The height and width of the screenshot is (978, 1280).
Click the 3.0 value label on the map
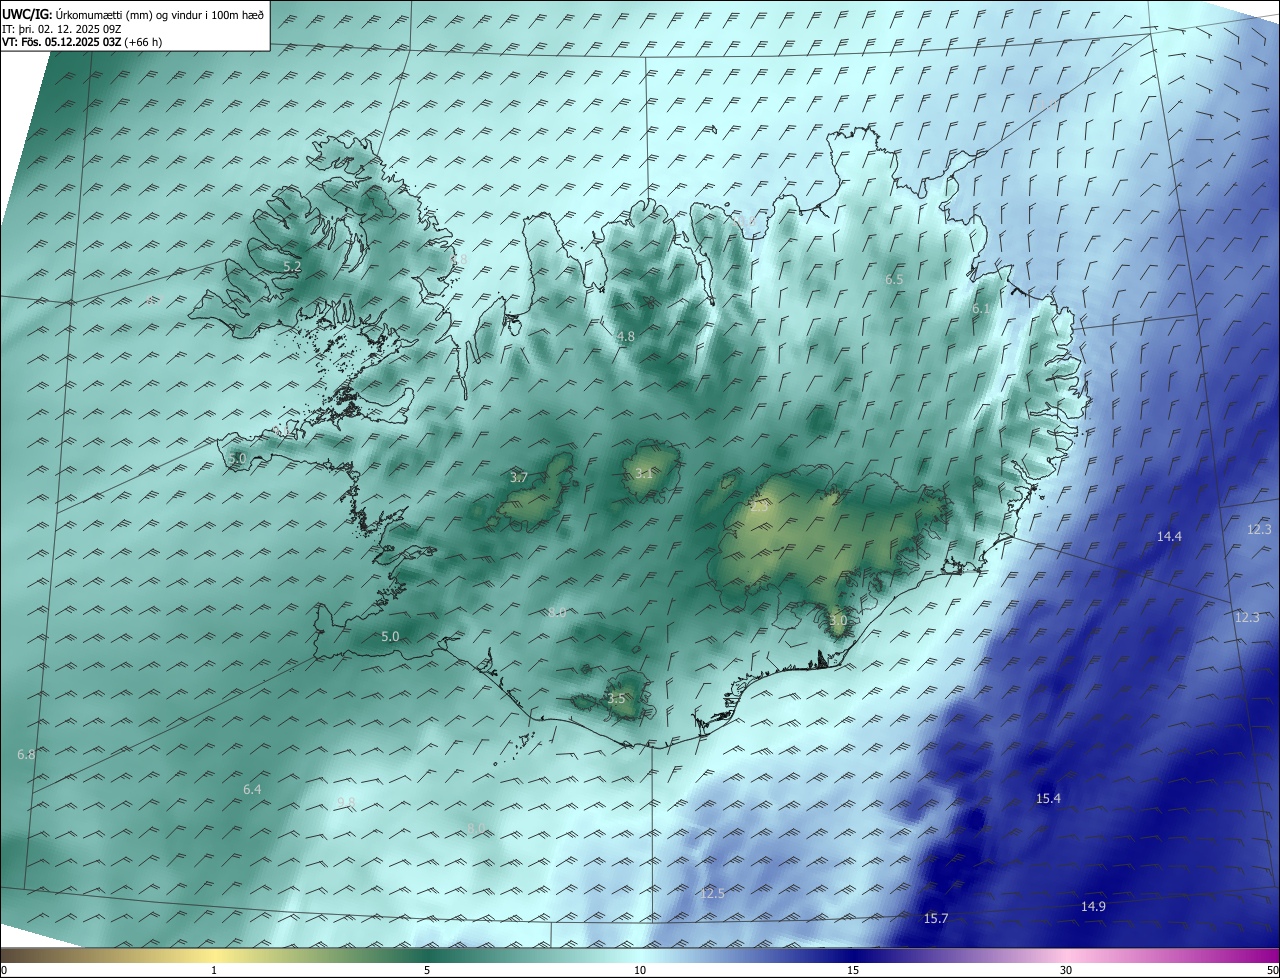pyautogui.click(x=838, y=621)
